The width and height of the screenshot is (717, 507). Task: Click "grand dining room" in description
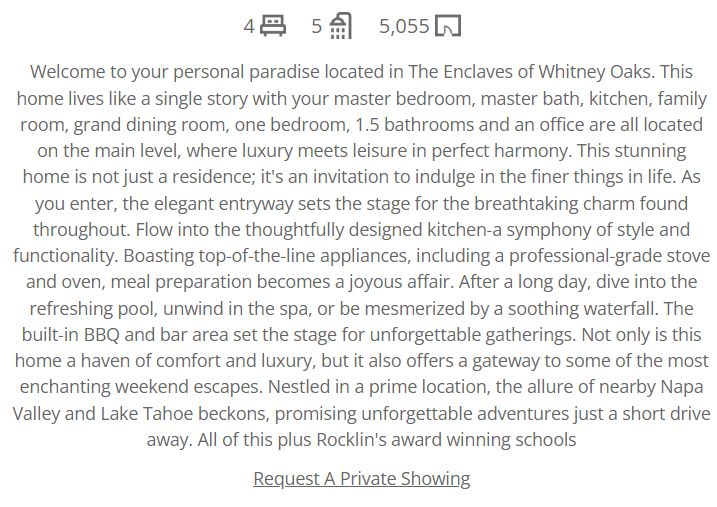(151, 125)
